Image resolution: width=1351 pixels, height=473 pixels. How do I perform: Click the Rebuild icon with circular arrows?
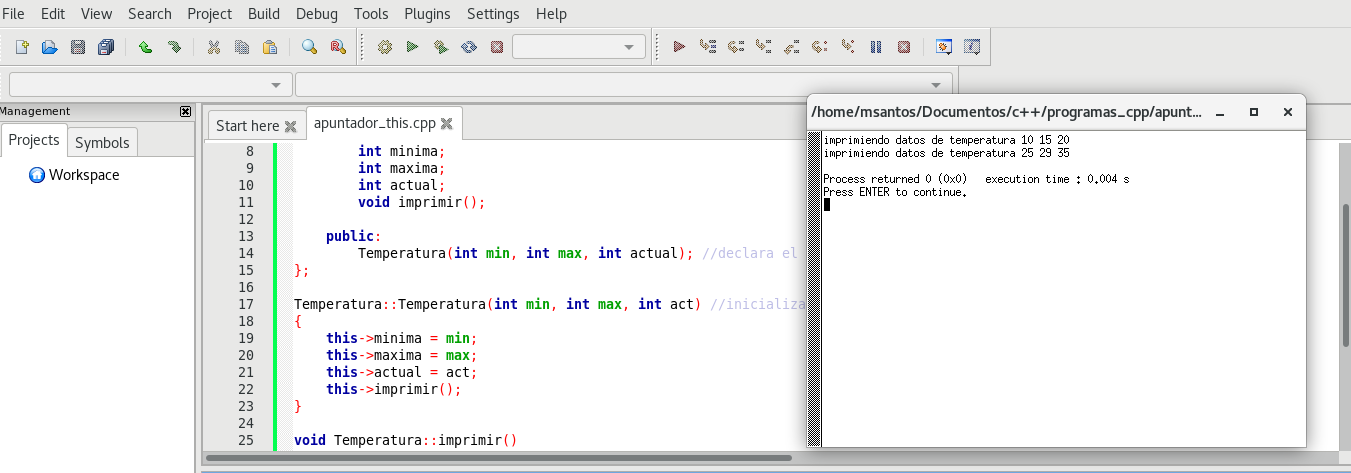coord(468,47)
